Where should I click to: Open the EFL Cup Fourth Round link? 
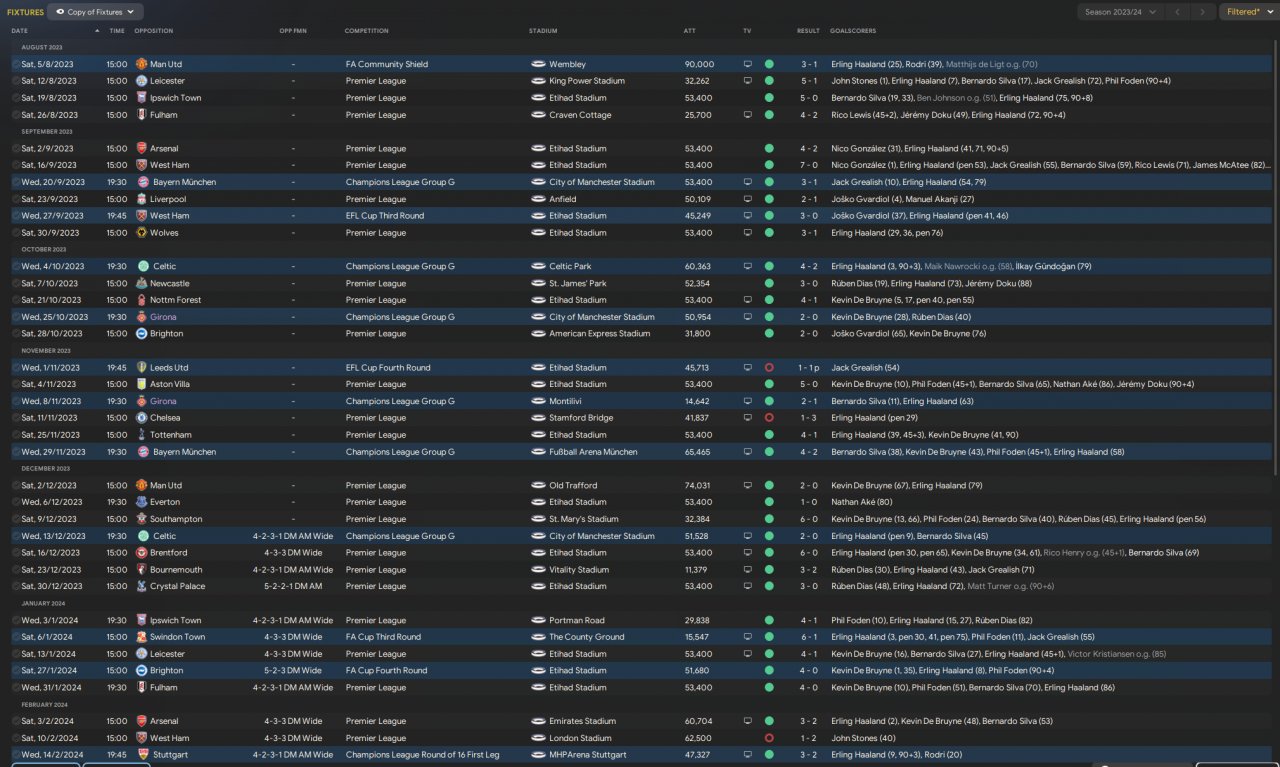pos(388,368)
